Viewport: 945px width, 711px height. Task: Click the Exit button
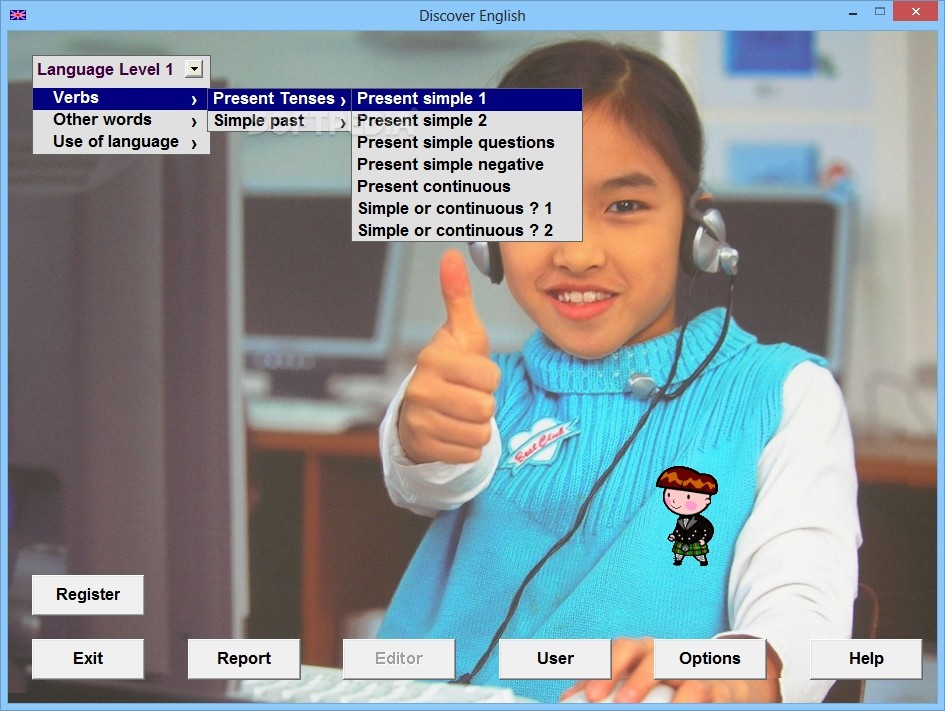(x=88, y=659)
